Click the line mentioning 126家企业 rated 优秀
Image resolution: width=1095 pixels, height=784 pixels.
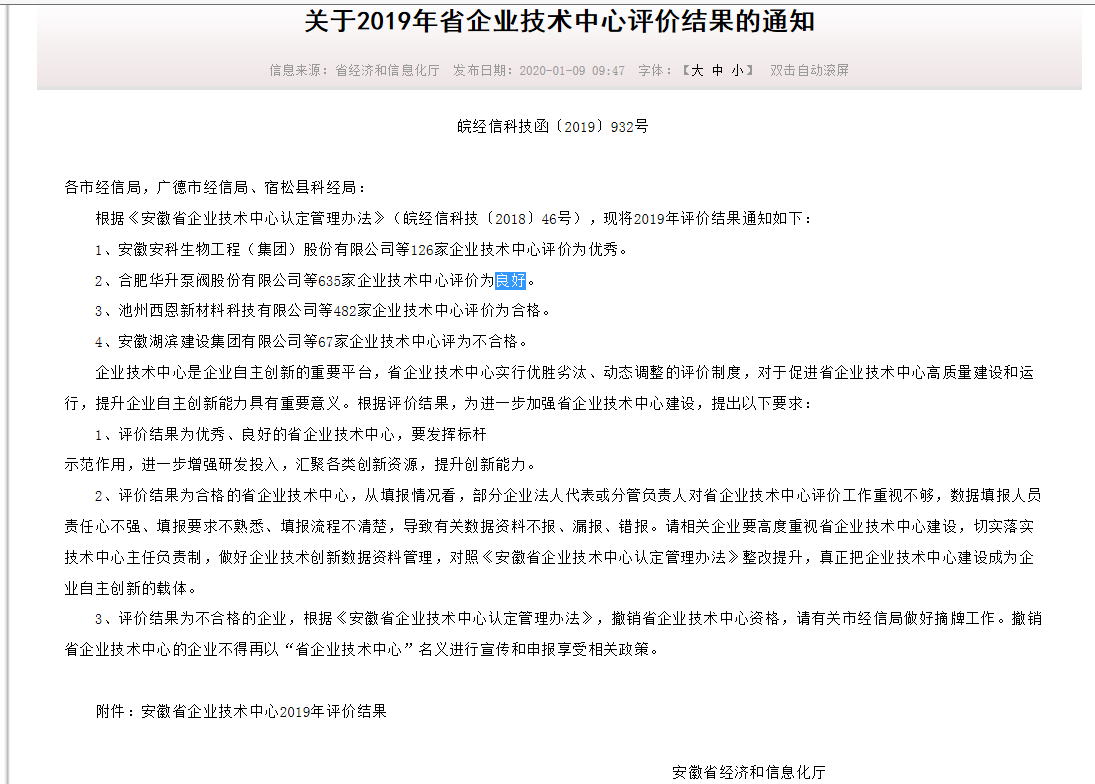point(361,249)
